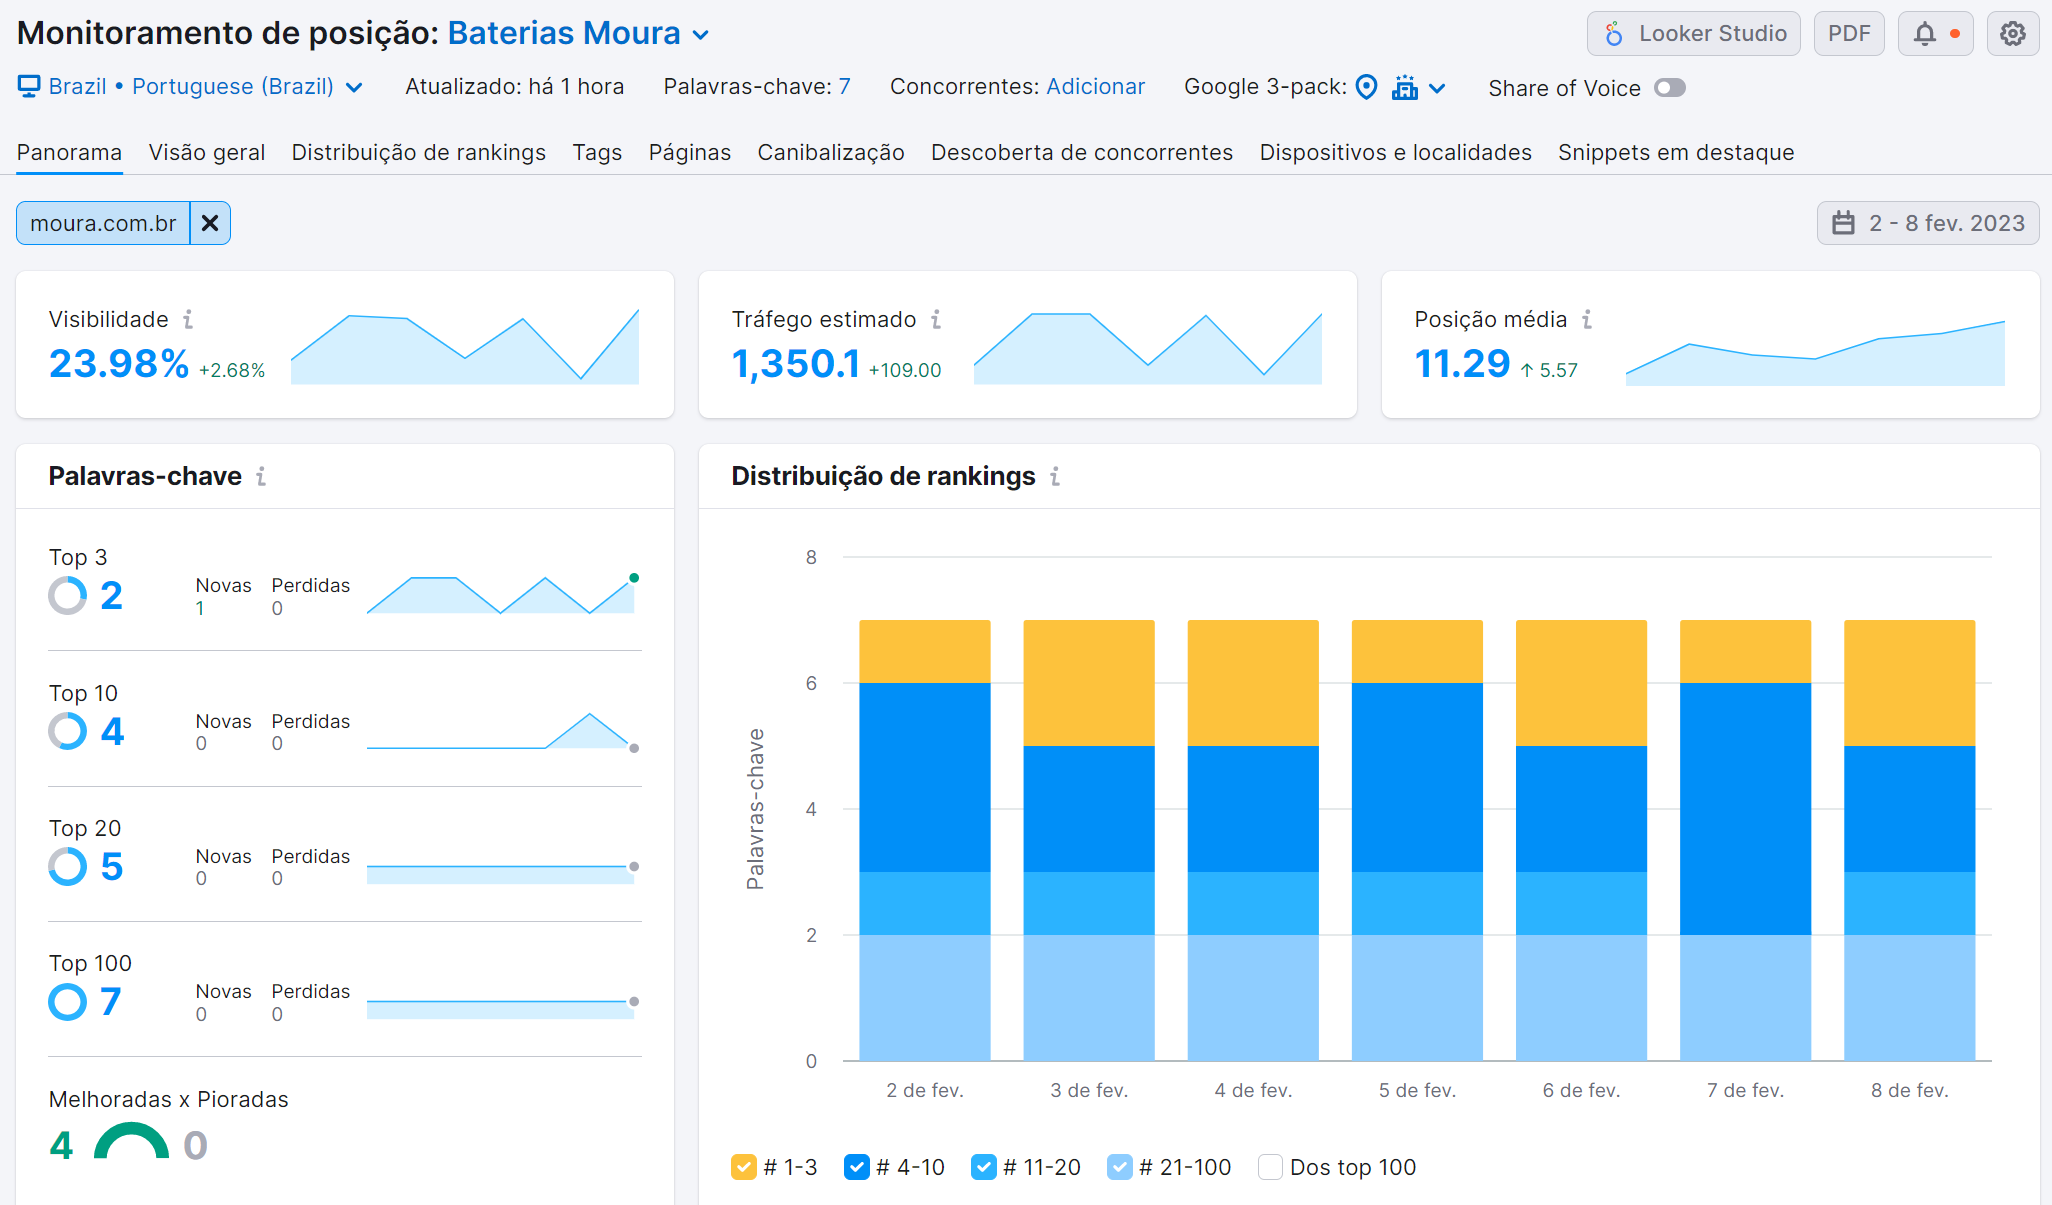This screenshot has width=2052, height=1205.
Task: Click the Google 3-pack business building icon
Action: coord(1406,87)
